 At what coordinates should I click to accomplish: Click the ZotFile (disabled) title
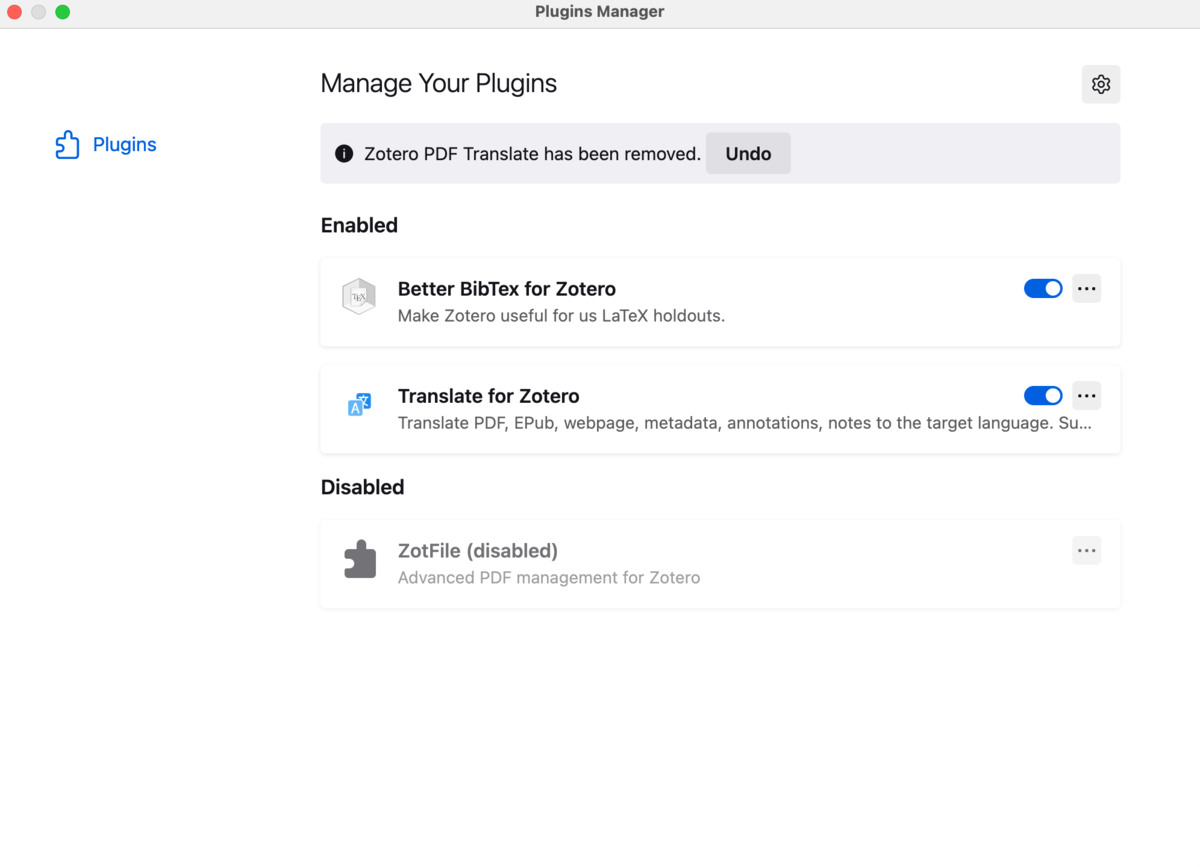pos(478,551)
